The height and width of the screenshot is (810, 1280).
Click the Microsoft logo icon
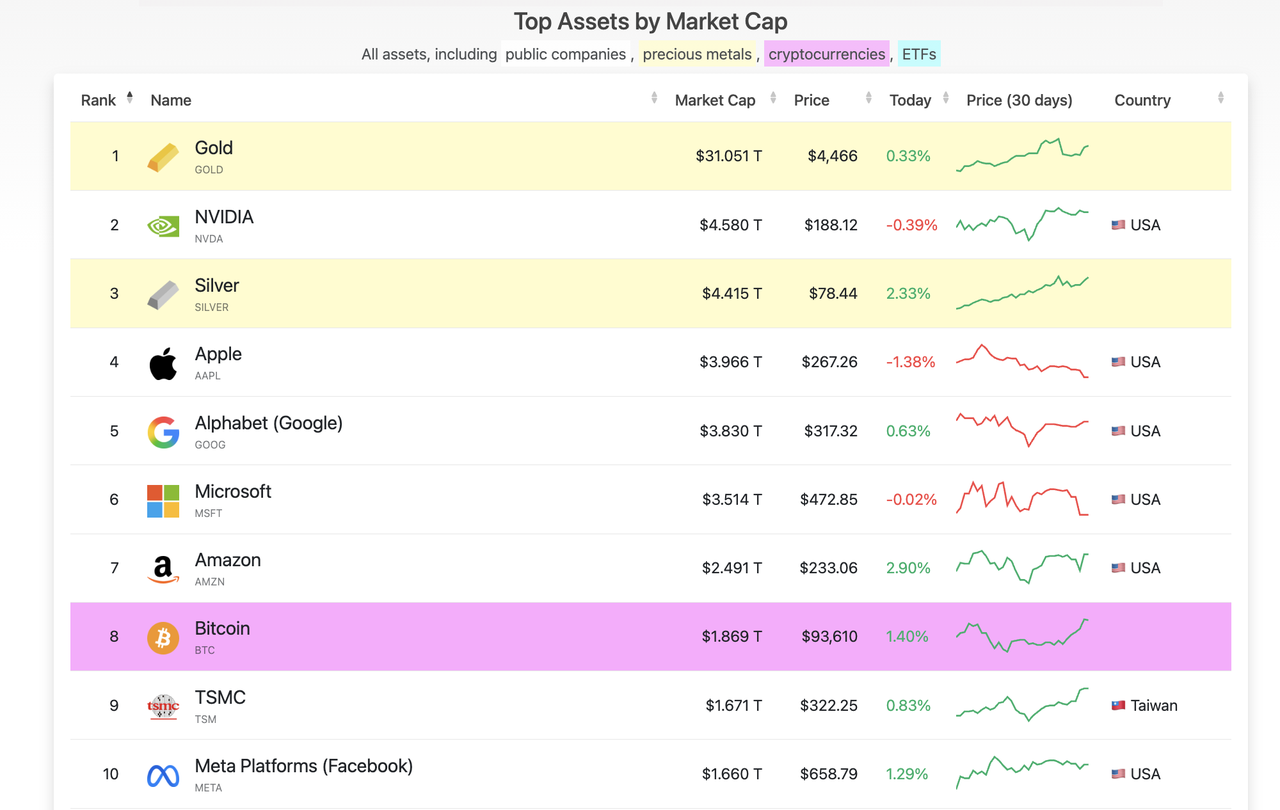pos(163,500)
